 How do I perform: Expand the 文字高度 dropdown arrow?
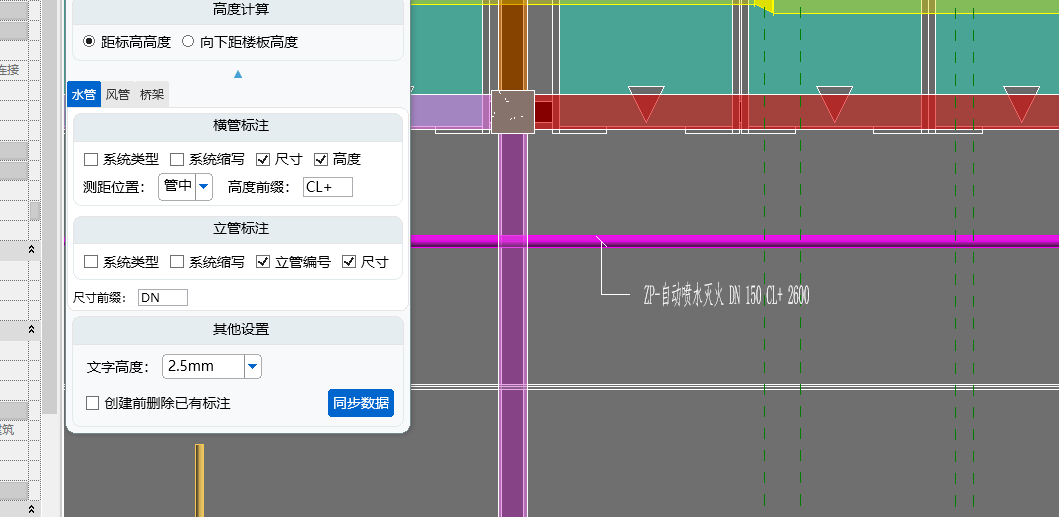point(253,367)
